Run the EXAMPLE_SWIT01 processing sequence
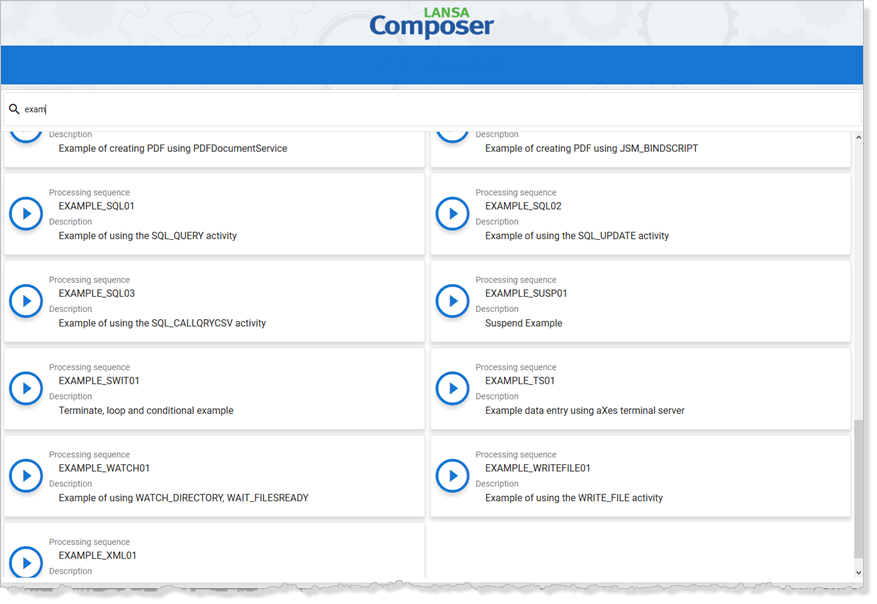This screenshot has height=604, width=877. (26, 388)
